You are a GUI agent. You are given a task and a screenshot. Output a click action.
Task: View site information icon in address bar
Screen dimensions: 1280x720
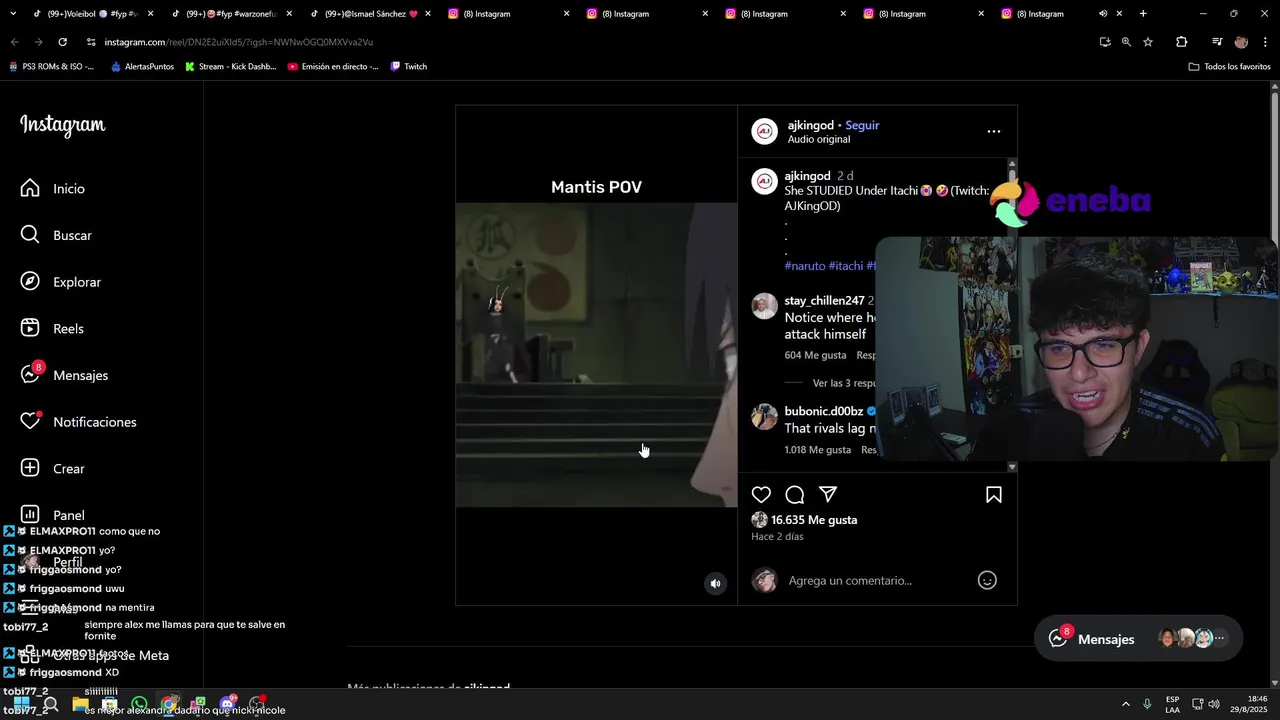click(91, 42)
